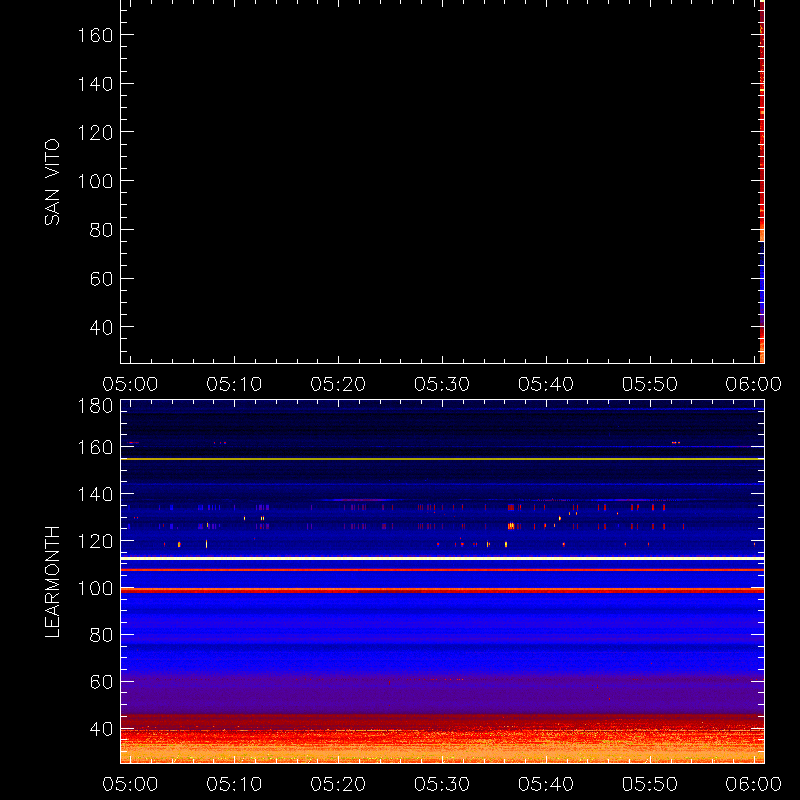Select the 120 label on SAN VITO axis

point(95,133)
